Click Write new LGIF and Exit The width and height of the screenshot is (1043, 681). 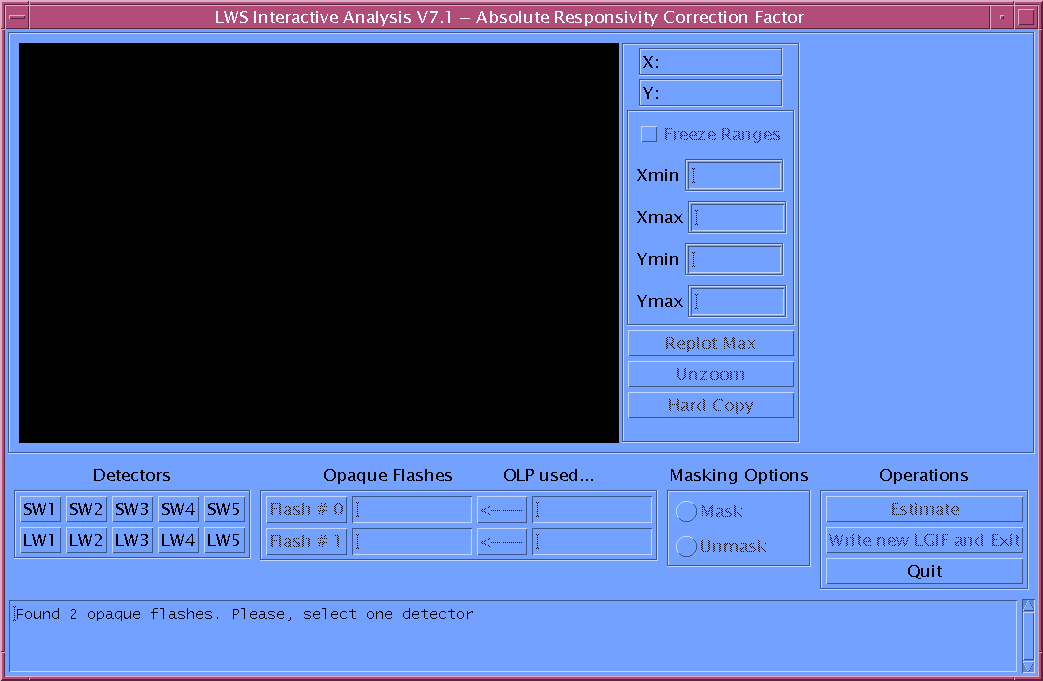pos(924,540)
